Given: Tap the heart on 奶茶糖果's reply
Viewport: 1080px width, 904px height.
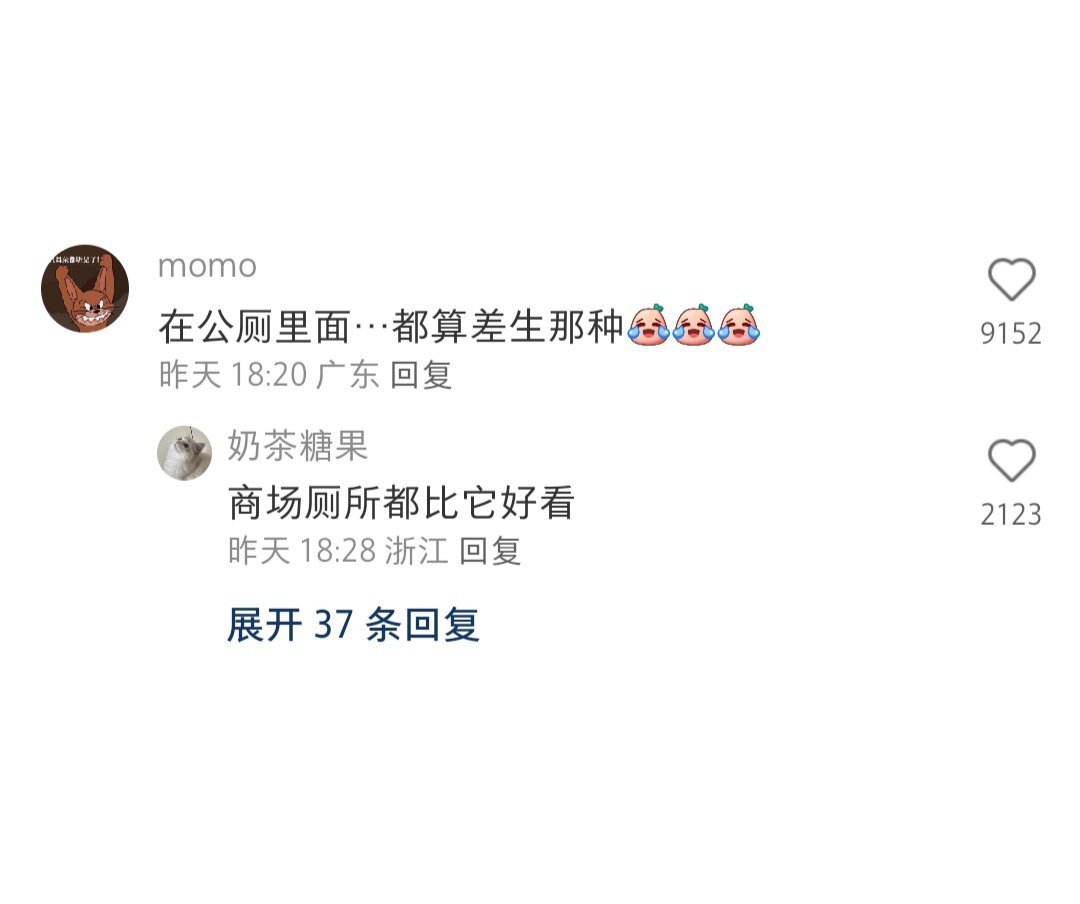Looking at the screenshot, I should (x=1011, y=460).
